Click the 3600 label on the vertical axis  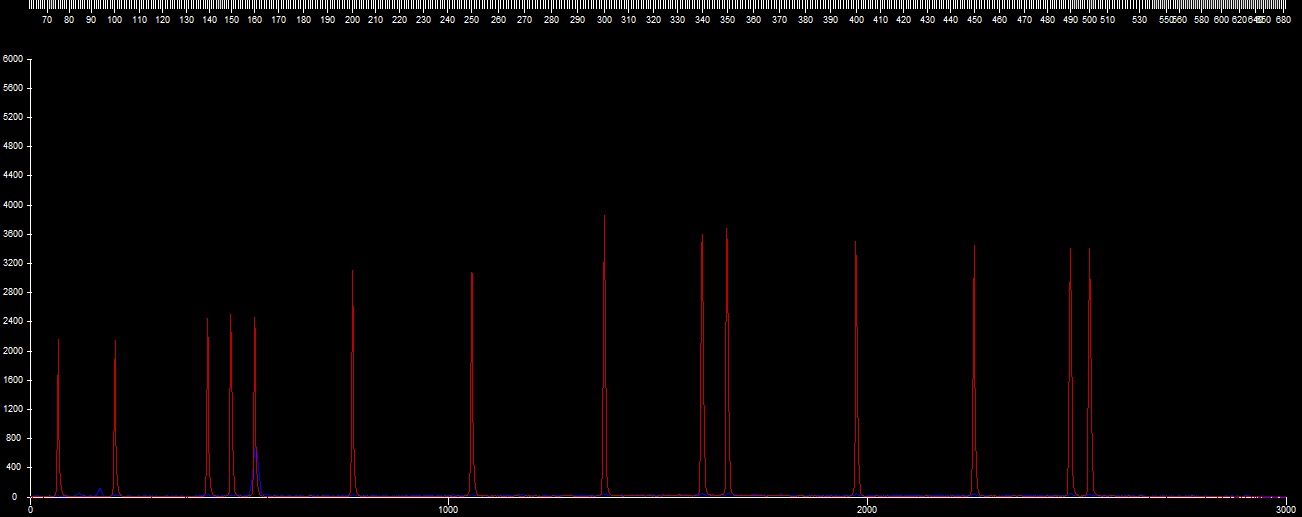tap(12, 234)
